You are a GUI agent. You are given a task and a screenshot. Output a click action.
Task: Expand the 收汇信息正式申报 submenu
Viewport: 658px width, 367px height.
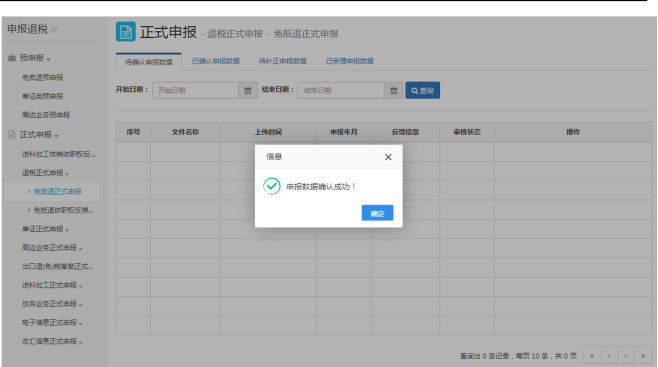coord(52,341)
